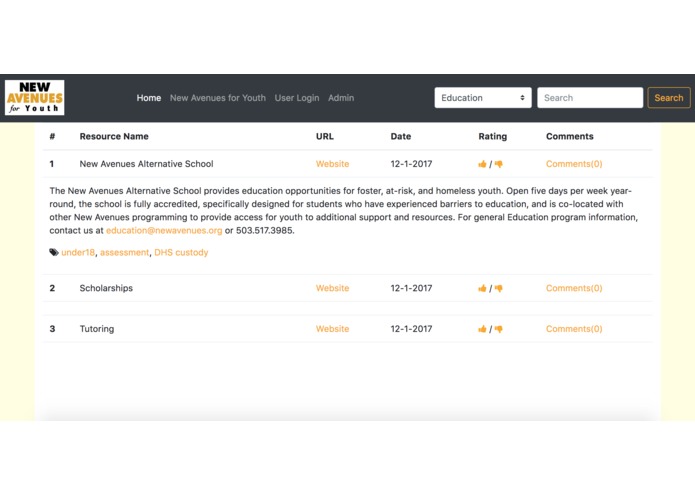Click the 12-1-2017 date in Scholarships row
The height and width of the screenshot is (494, 695).
click(x=411, y=288)
